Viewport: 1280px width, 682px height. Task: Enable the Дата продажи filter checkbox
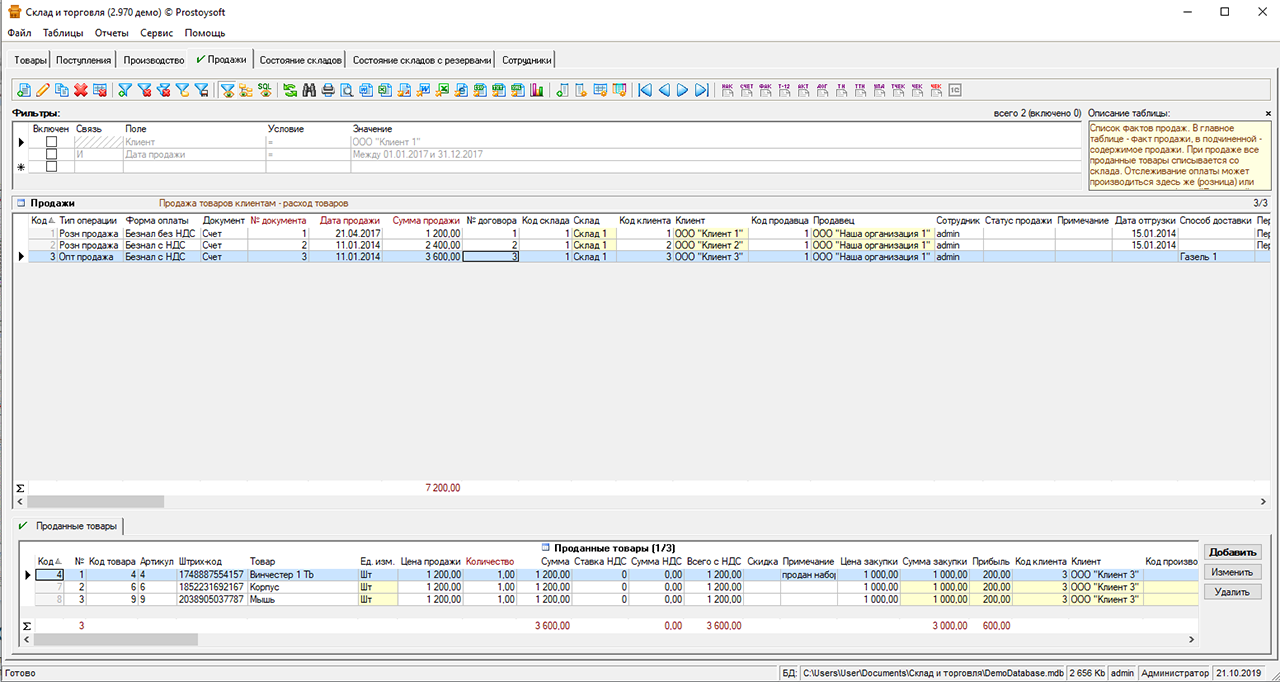tap(52, 155)
